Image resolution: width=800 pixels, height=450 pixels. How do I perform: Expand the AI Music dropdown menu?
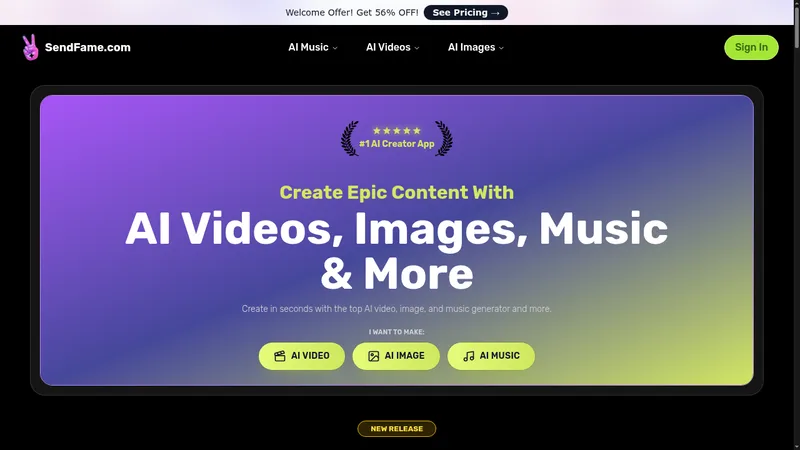point(313,47)
